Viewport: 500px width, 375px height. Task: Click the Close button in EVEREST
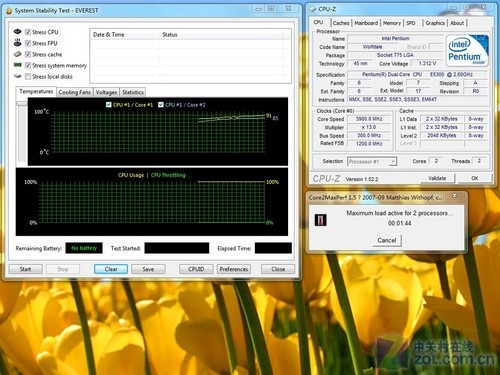click(x=278, y=269)
